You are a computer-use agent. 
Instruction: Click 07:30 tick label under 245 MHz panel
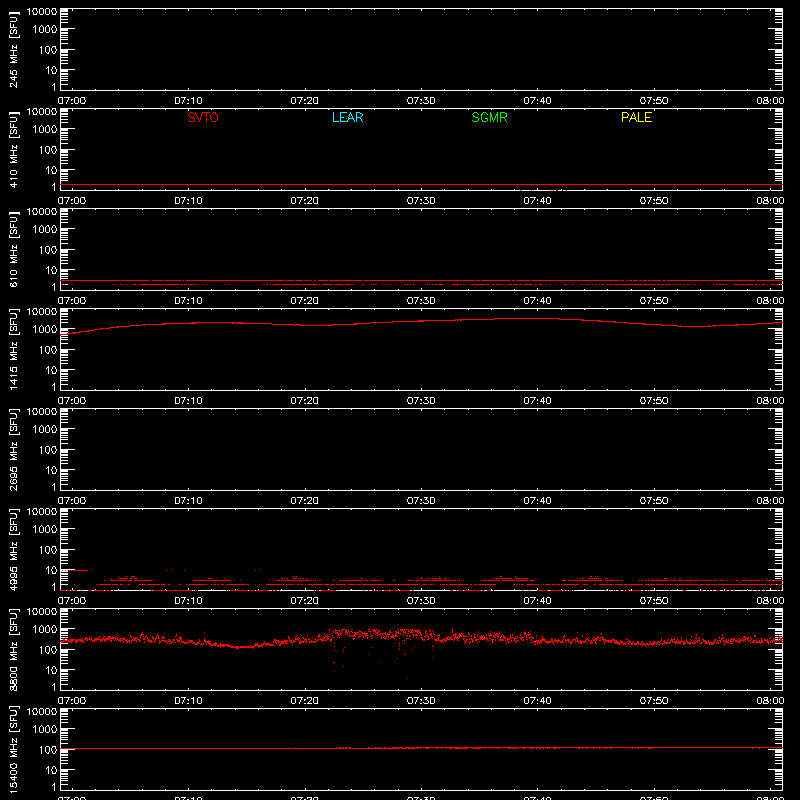421,101
